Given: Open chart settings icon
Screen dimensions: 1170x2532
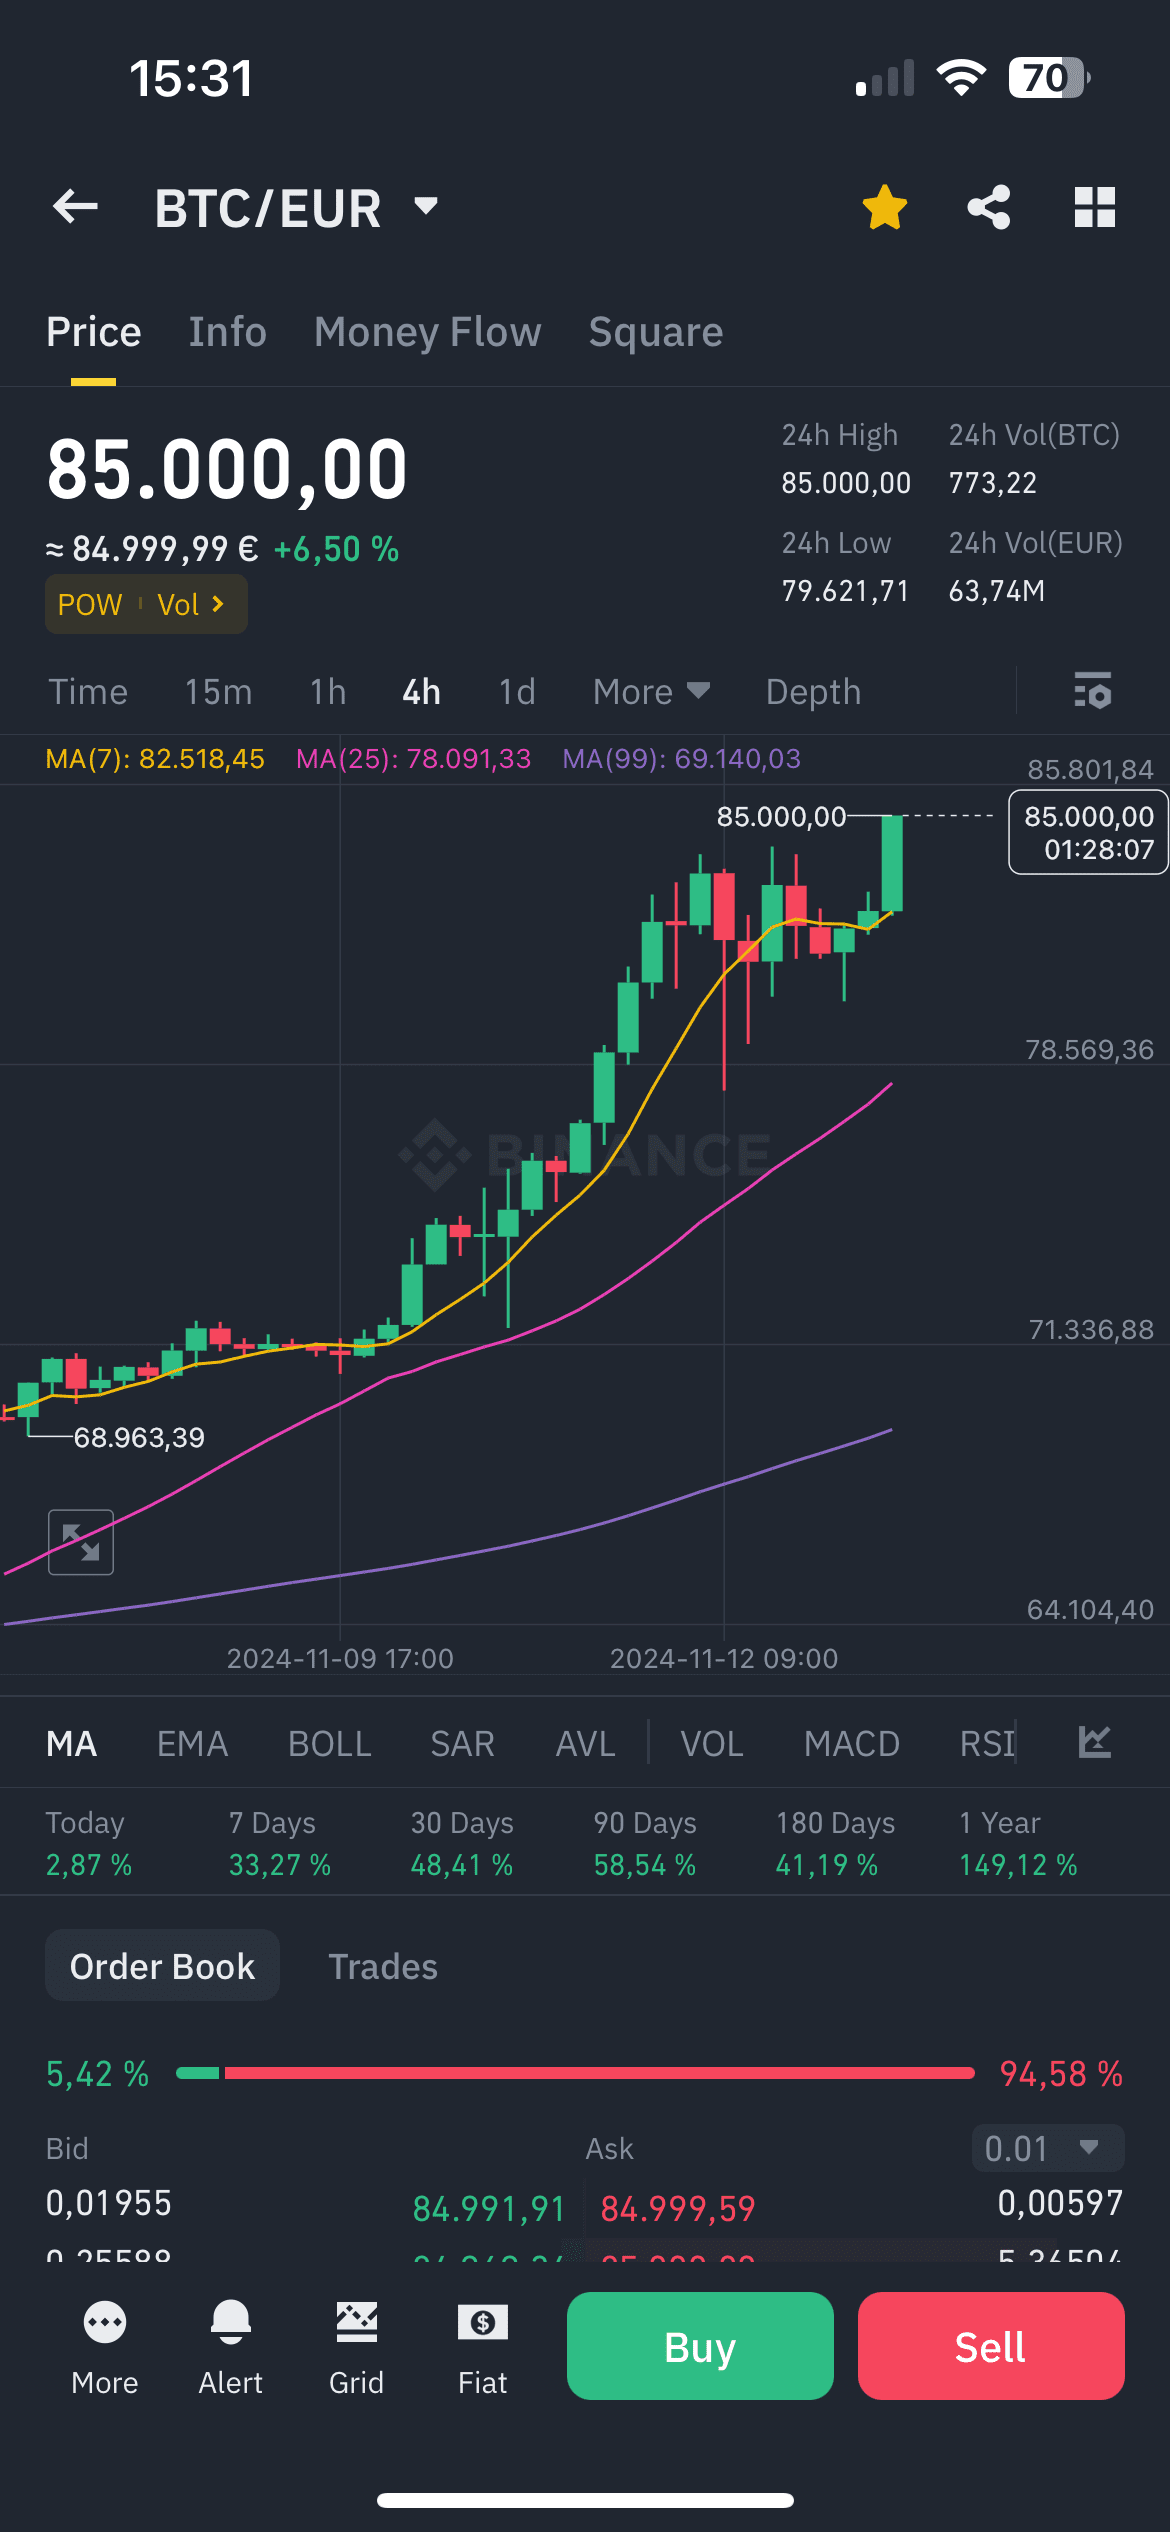Looking at the screenshot, I should click(x=1093, y=691).
